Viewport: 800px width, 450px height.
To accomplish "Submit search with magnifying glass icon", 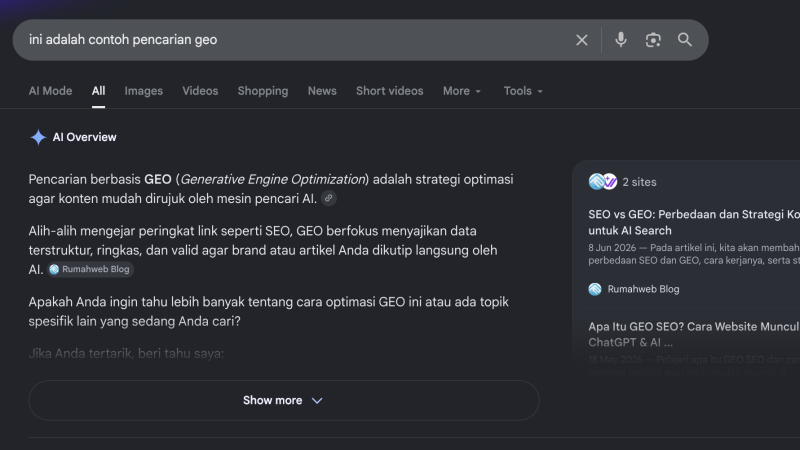I will coord(685,40).
